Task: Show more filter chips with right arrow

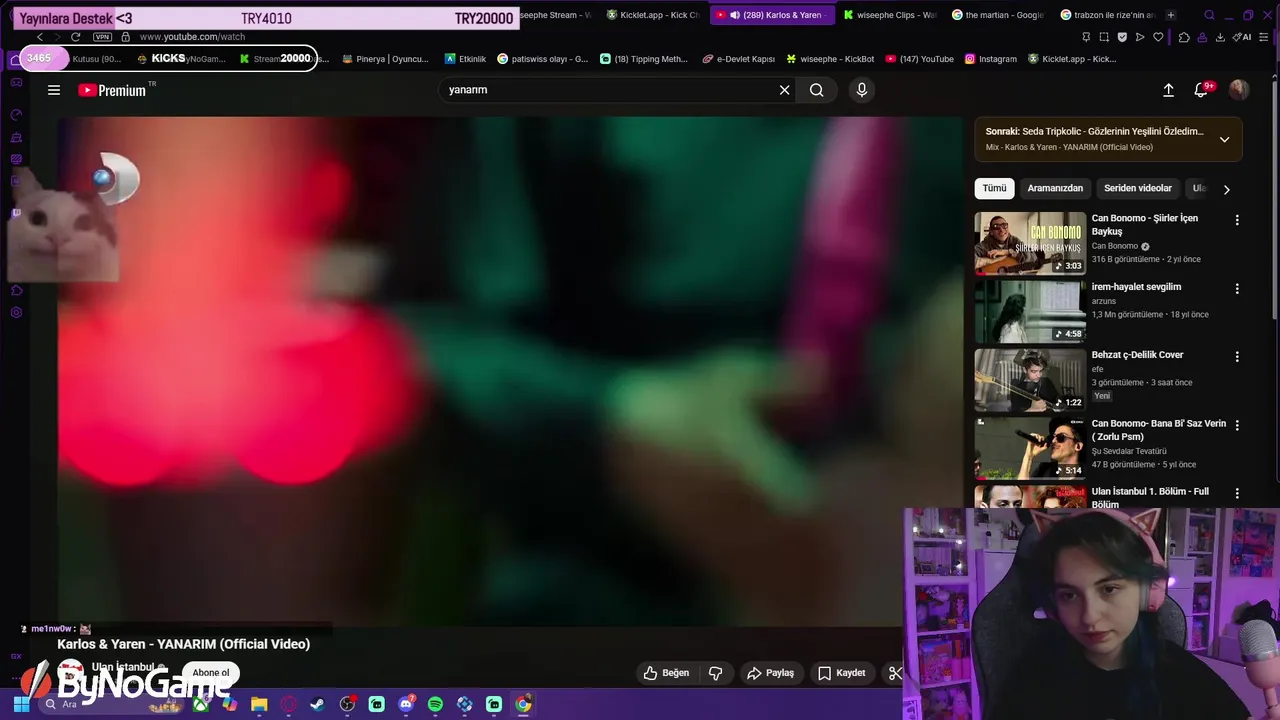Action: [1227, 189]
